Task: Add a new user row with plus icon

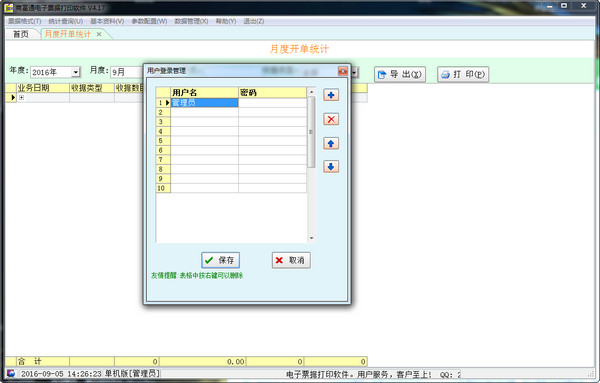Action: (331, 95)
